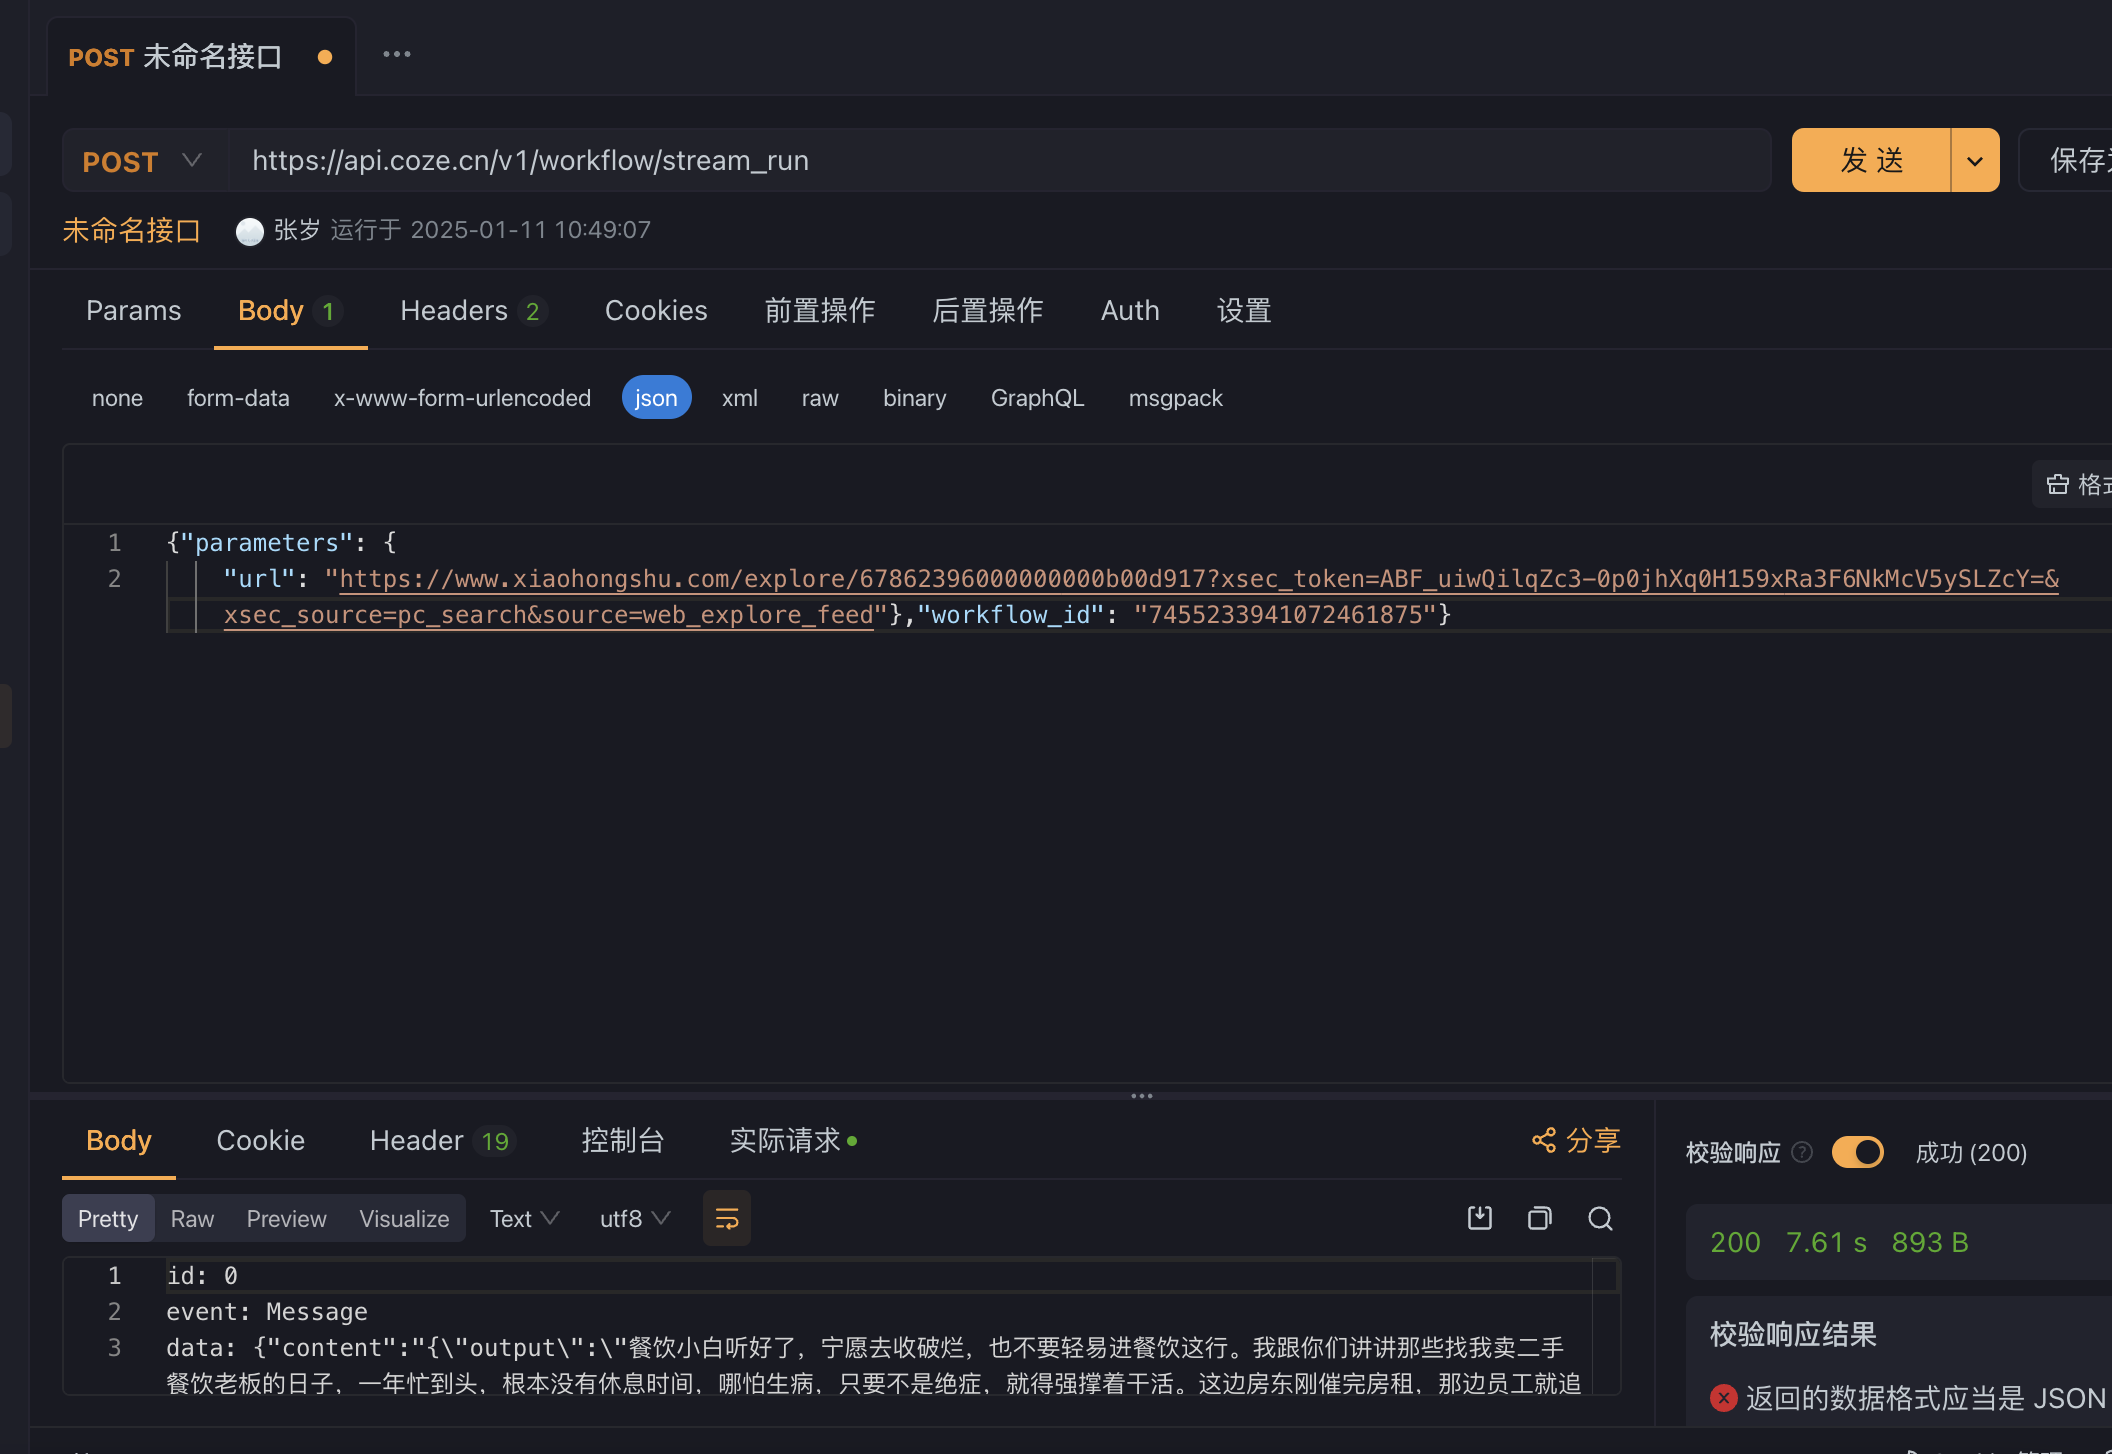The image size is (2112, 1454).
Task: Toggle the word wrap icon button
Action: [x=727, y=1218]
